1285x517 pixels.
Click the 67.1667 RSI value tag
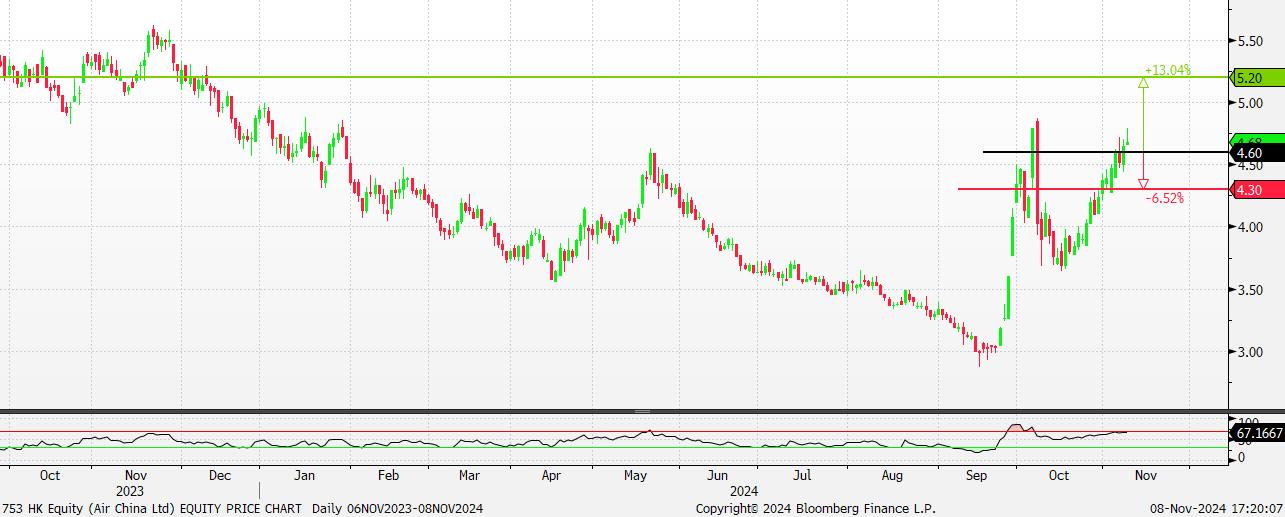(1256, 434)
